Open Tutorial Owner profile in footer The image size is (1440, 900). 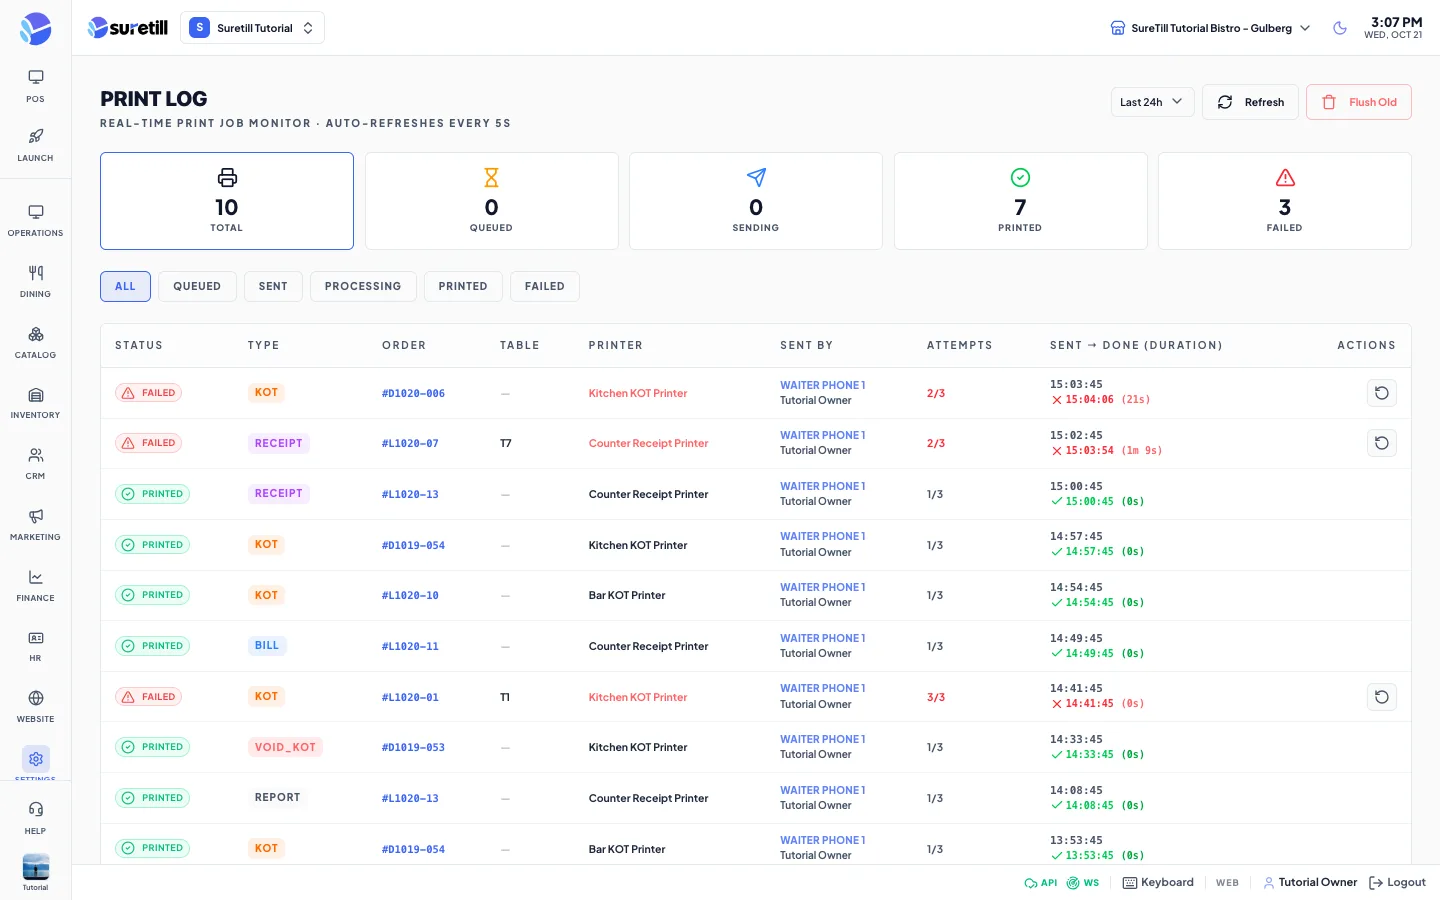tap(1310, 883)
